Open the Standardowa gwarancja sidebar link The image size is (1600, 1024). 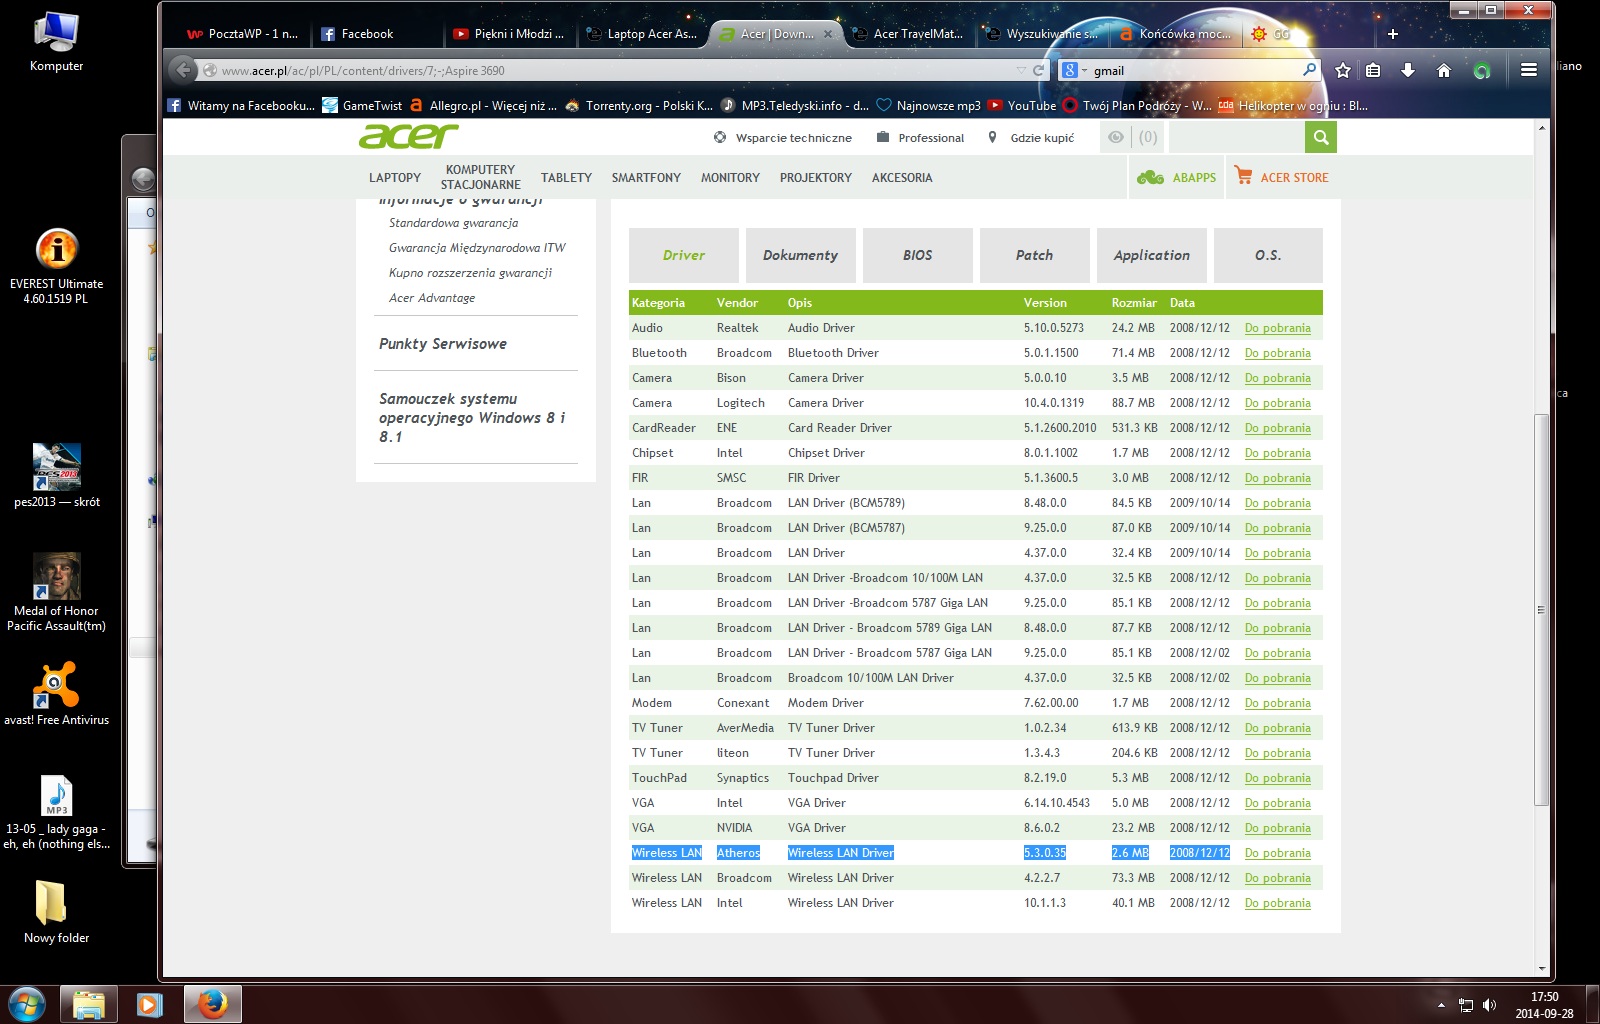[x=453, y=223]
